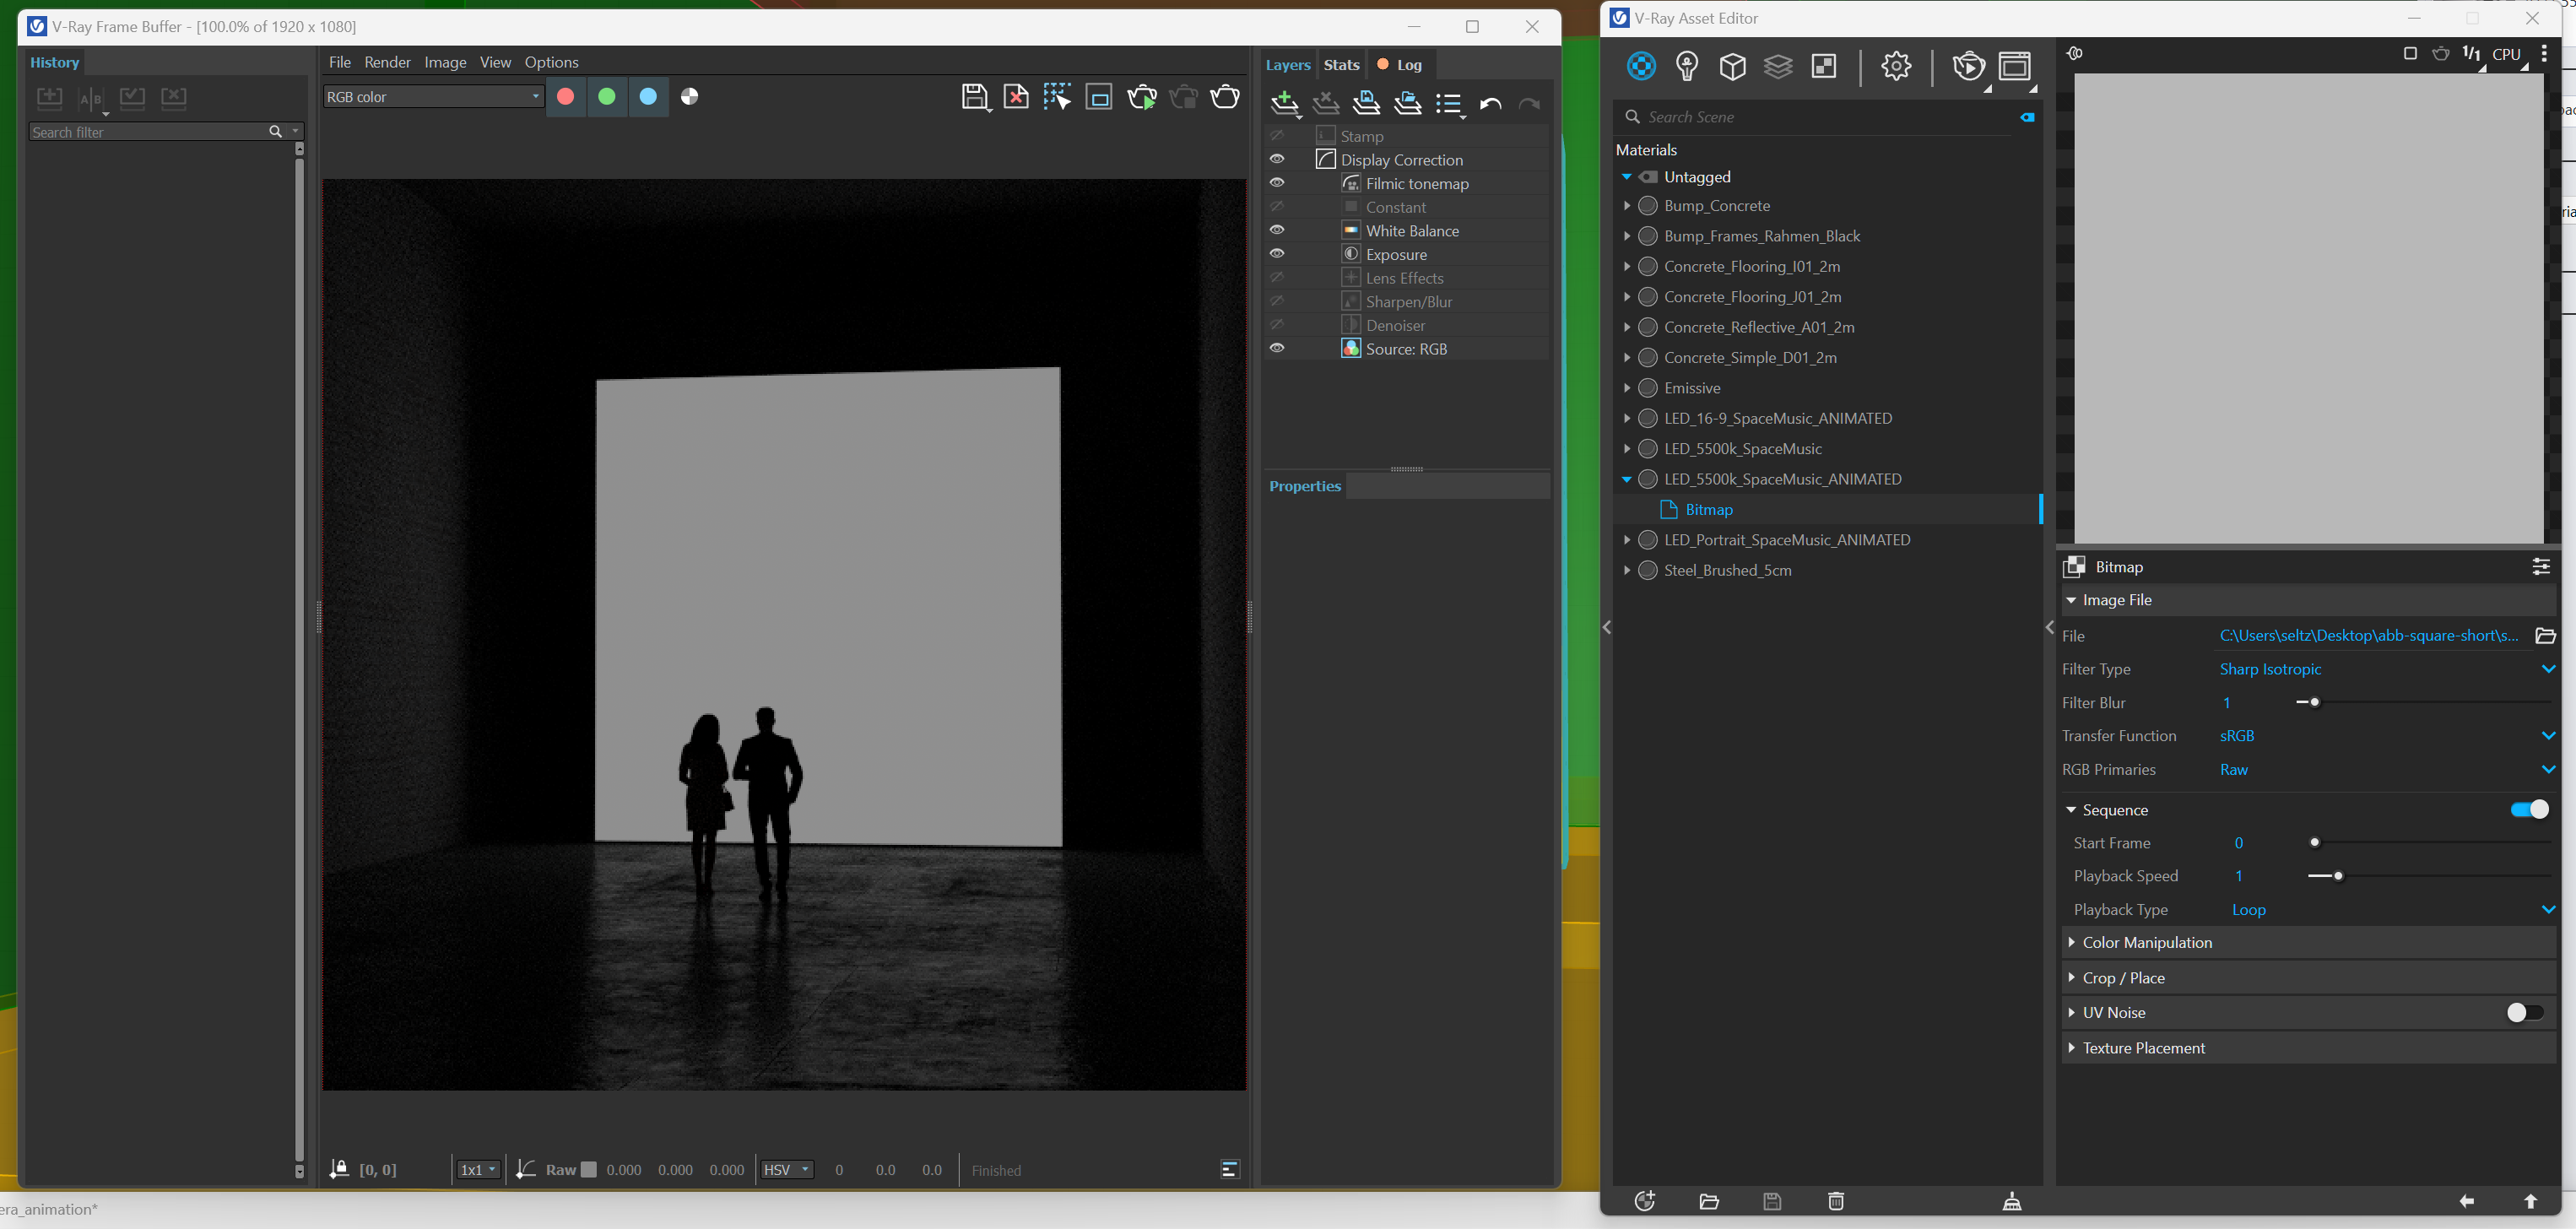The width and height of the screenshot is (2576, 1229).
Task: Expand the Texture Placement section
Action: pos(2309,1048)
